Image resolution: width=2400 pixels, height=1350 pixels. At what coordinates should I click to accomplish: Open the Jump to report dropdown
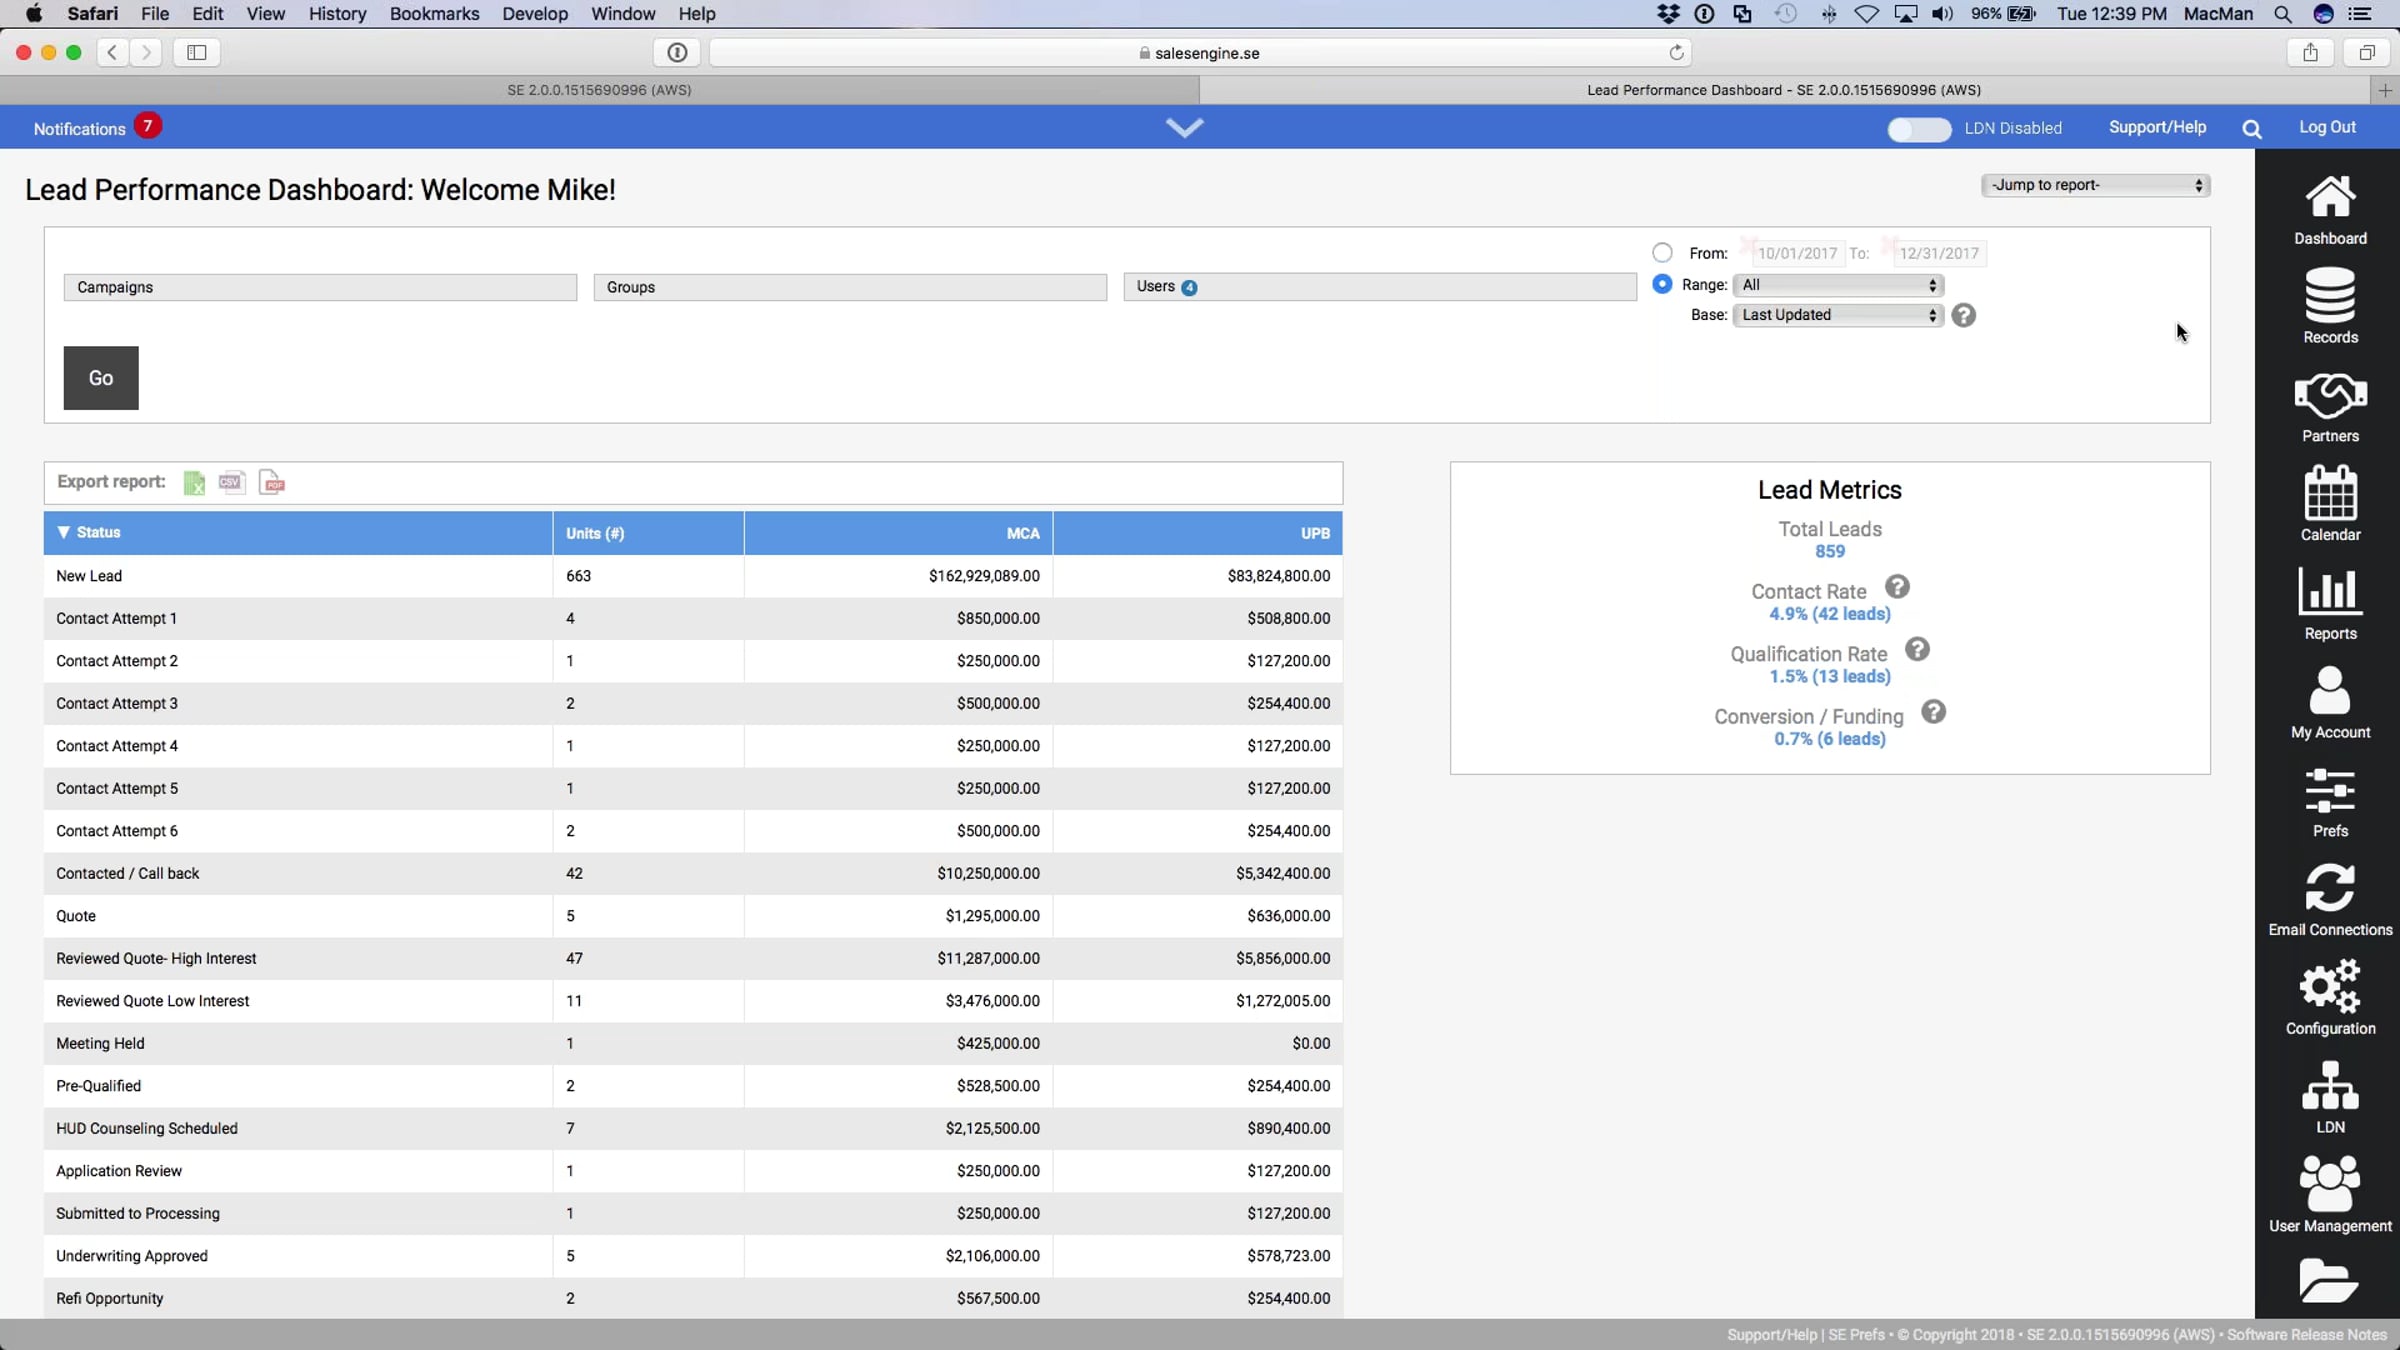point(2095,185)
